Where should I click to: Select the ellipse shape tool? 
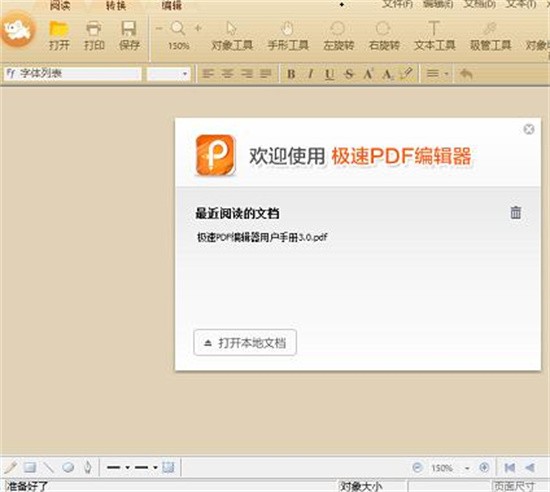click(68, 467)
